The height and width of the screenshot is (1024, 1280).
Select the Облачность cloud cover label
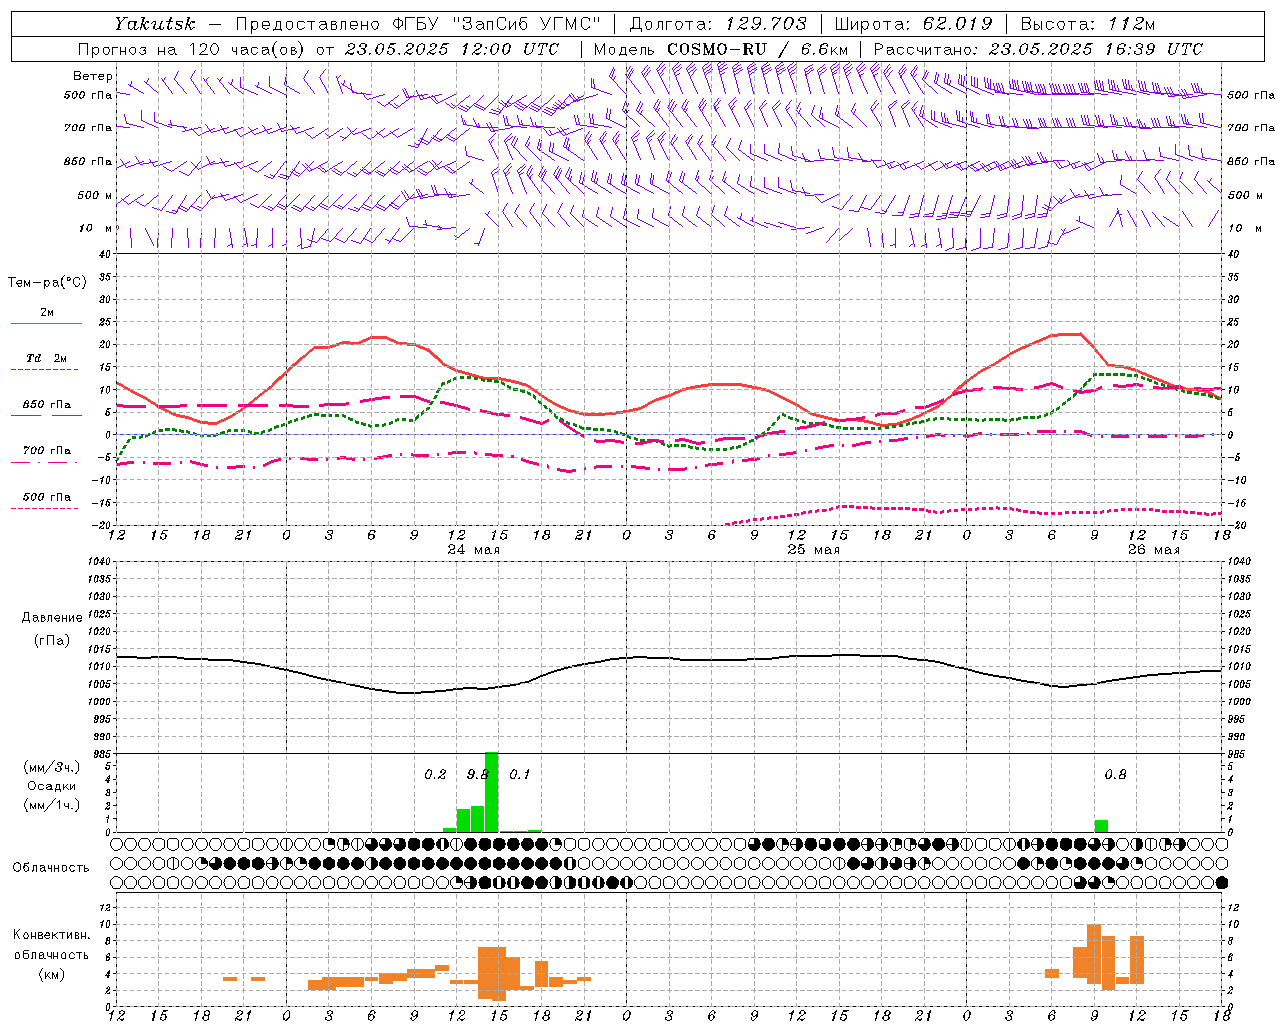51,868
